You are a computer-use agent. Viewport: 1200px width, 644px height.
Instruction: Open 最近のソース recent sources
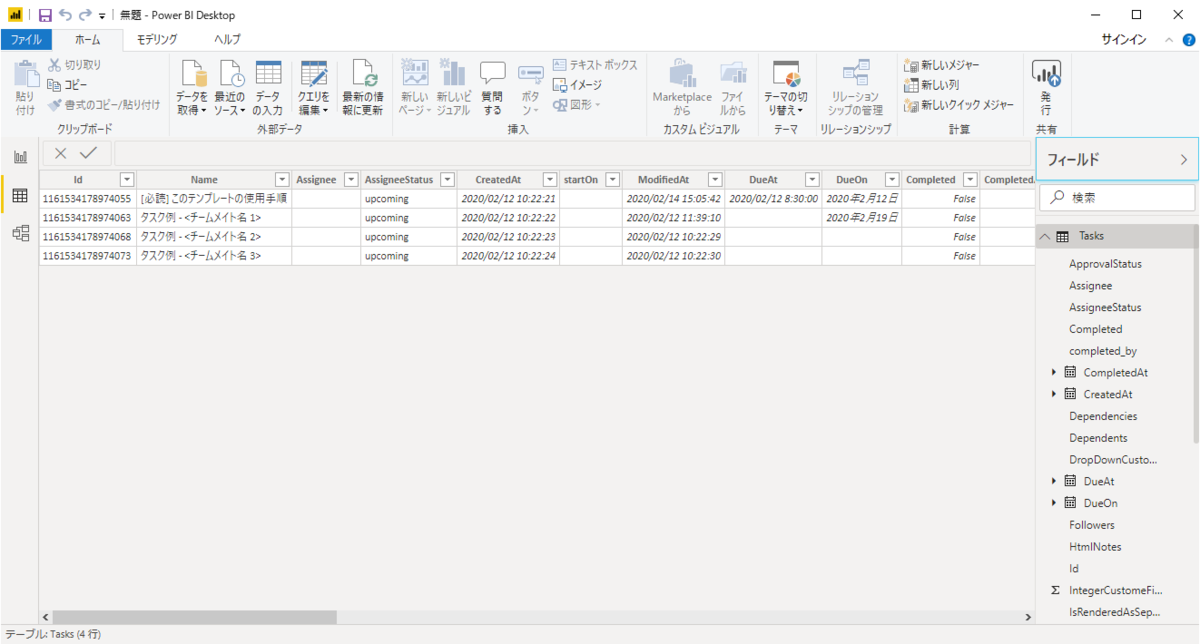point(230,87)
